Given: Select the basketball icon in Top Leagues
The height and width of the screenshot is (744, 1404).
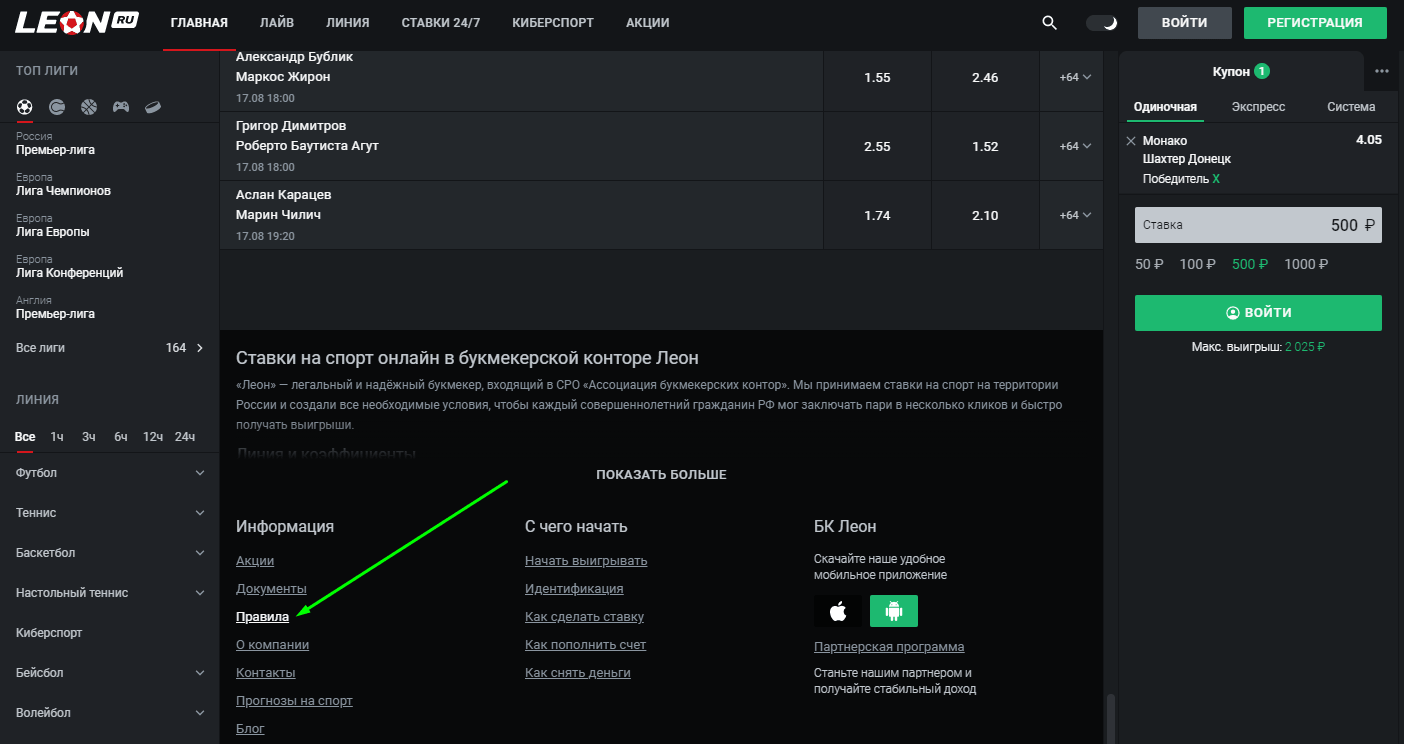Looking at the screenshot, I should coord(89,106).
